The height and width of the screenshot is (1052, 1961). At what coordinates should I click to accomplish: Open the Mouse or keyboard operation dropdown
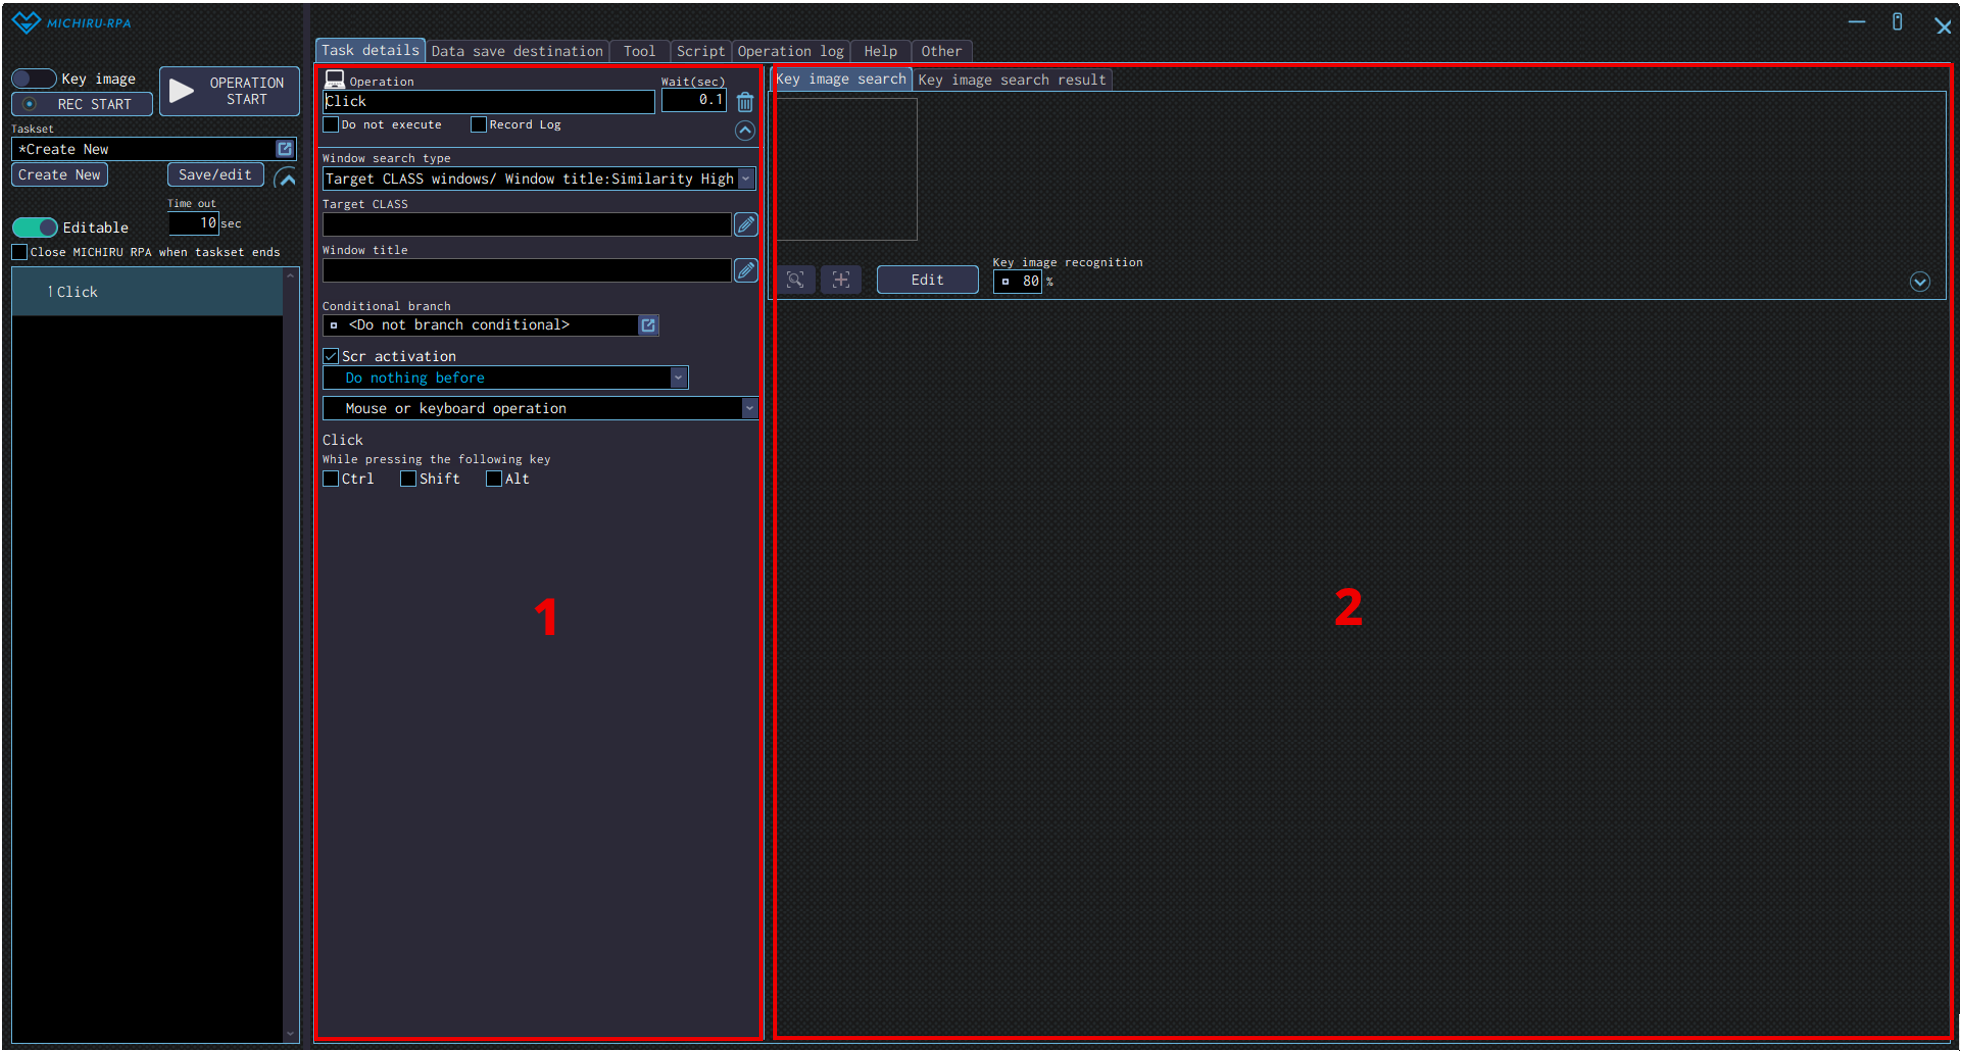(748, 408)
